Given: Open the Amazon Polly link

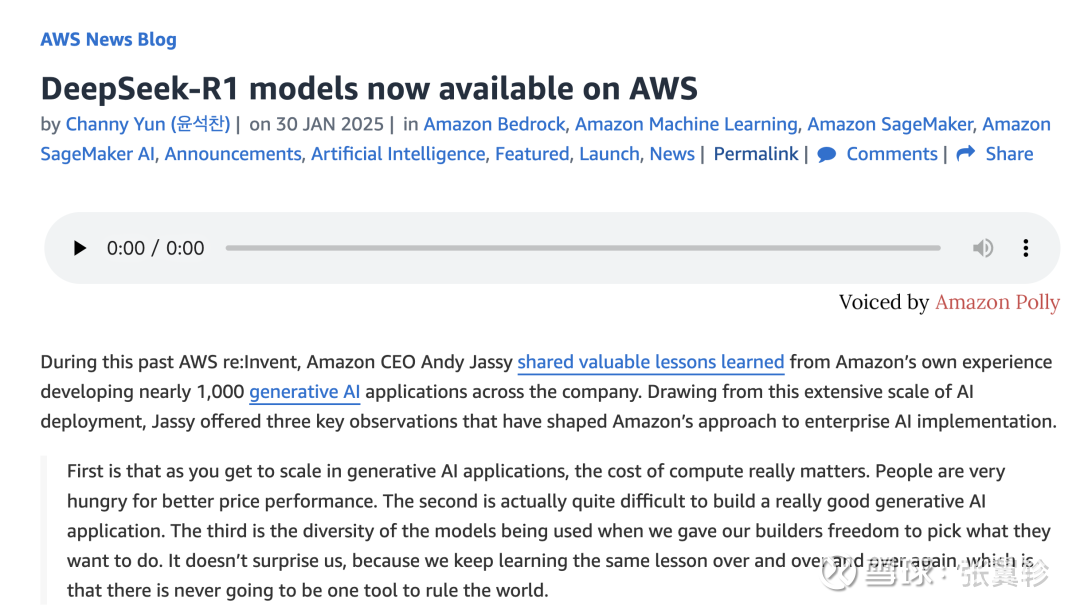Looking at the screenshot, I should point(997,302).
